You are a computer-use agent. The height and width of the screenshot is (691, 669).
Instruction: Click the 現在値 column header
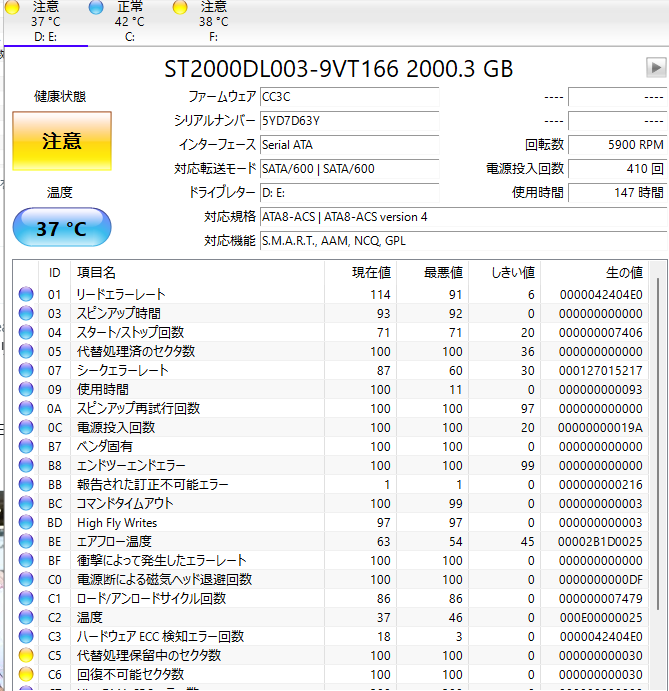coord(360,273)
